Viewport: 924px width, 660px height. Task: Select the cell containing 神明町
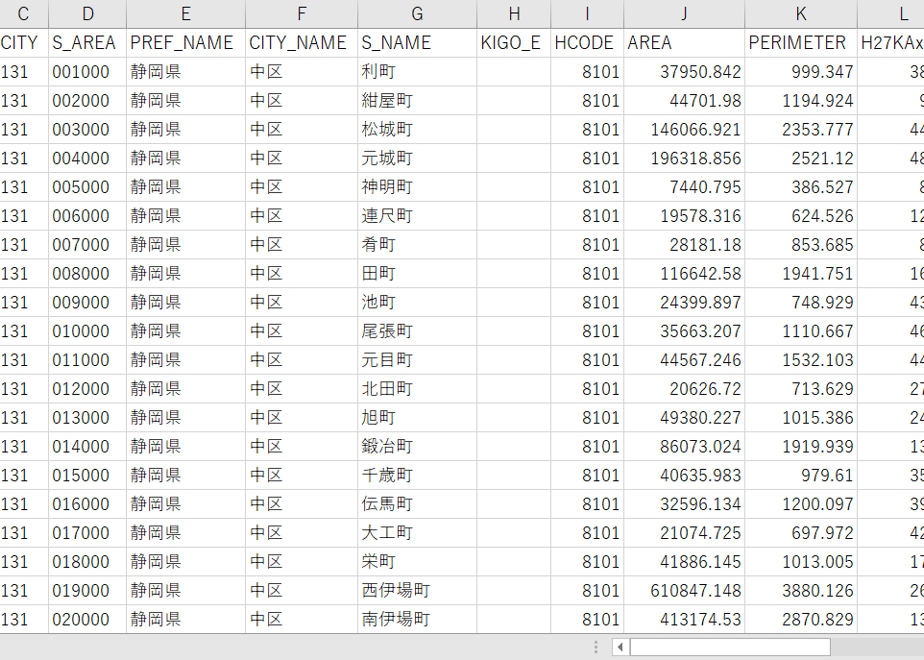(417, 187)
